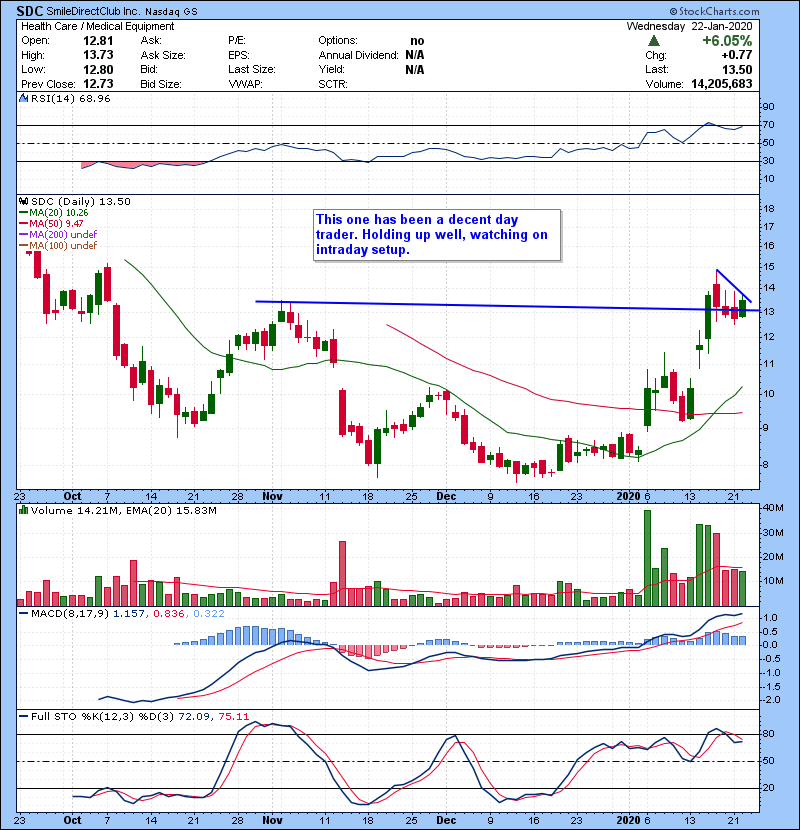Screen dimensions: 800x830
Task: Click the SDC (Daily) 13.50 chart title
Action: pos(80,201)
